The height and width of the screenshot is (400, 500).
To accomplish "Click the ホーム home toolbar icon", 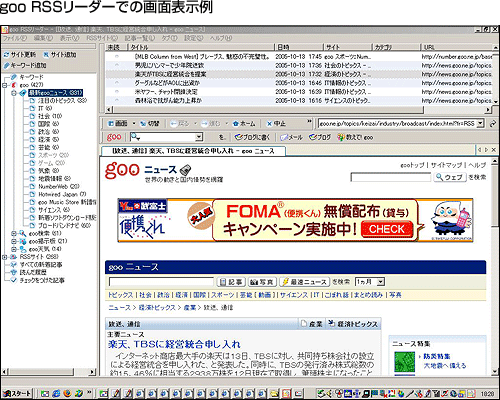I will (x=236, y=124).
